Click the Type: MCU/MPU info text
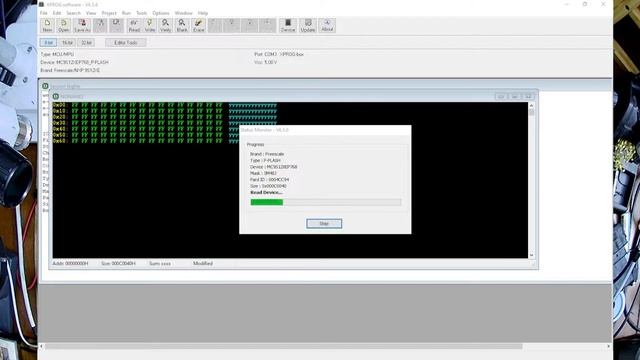Screen dimensions: 640x360 tap(57, 54)
